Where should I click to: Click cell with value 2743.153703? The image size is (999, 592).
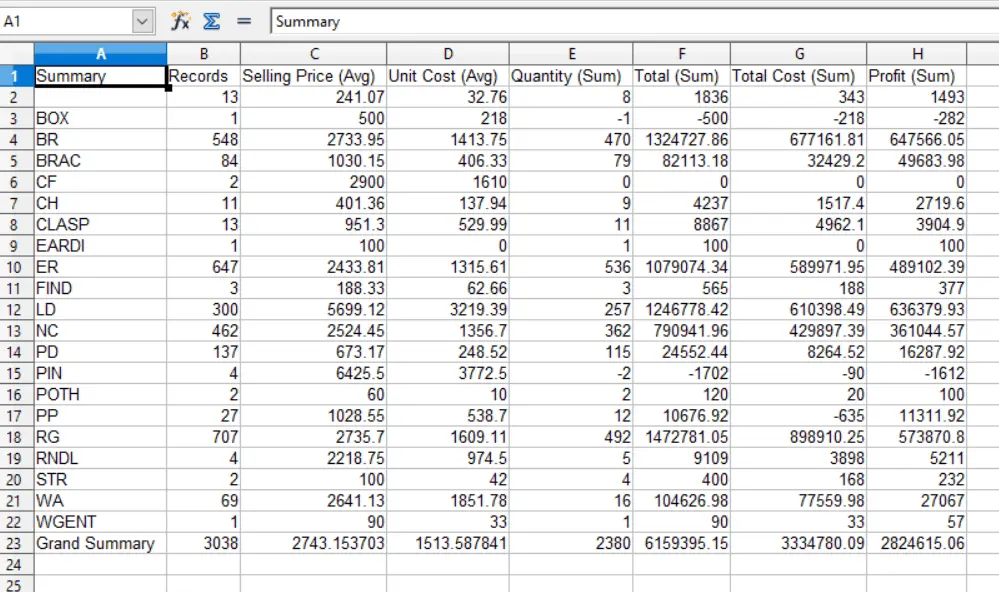coord(313,544)
